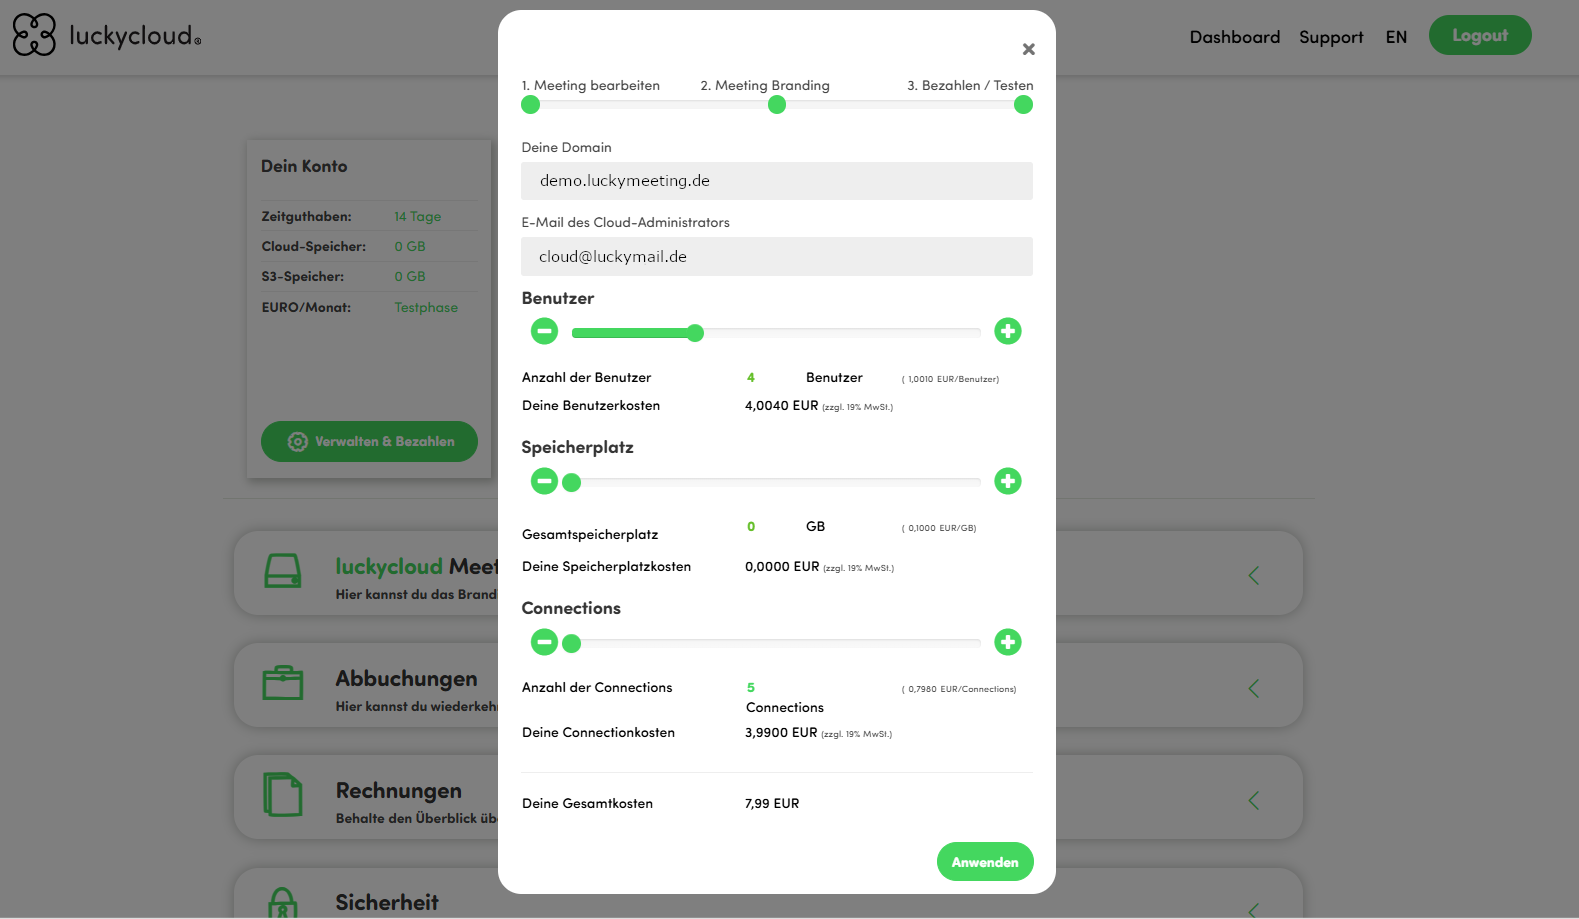Click the '7,99 EUR' Gesamtkosten value
Screen dimensions: 1579x919
(772, 803)
